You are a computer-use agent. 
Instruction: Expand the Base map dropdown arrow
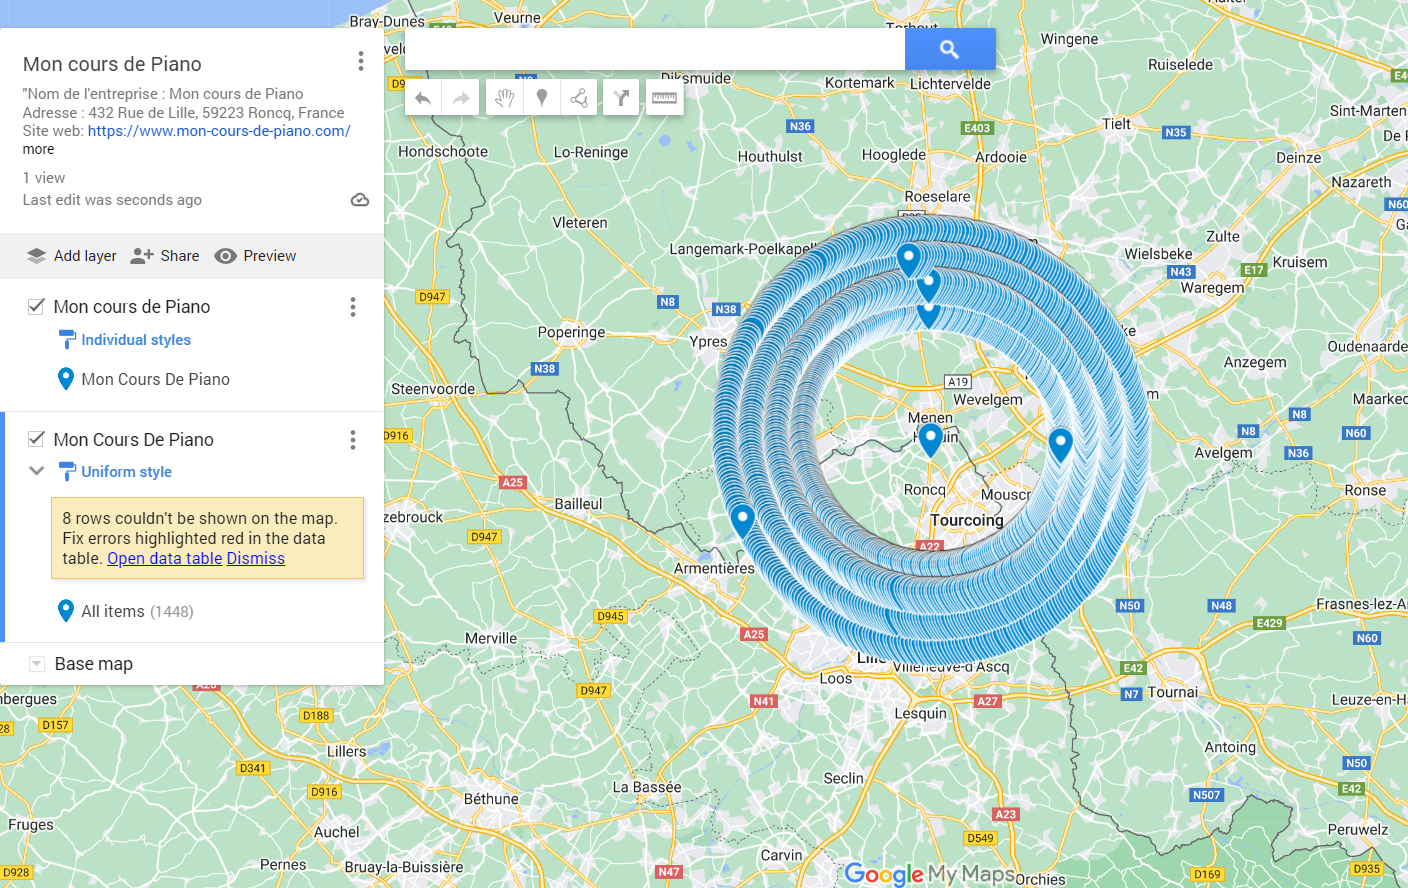pos(37,664)
